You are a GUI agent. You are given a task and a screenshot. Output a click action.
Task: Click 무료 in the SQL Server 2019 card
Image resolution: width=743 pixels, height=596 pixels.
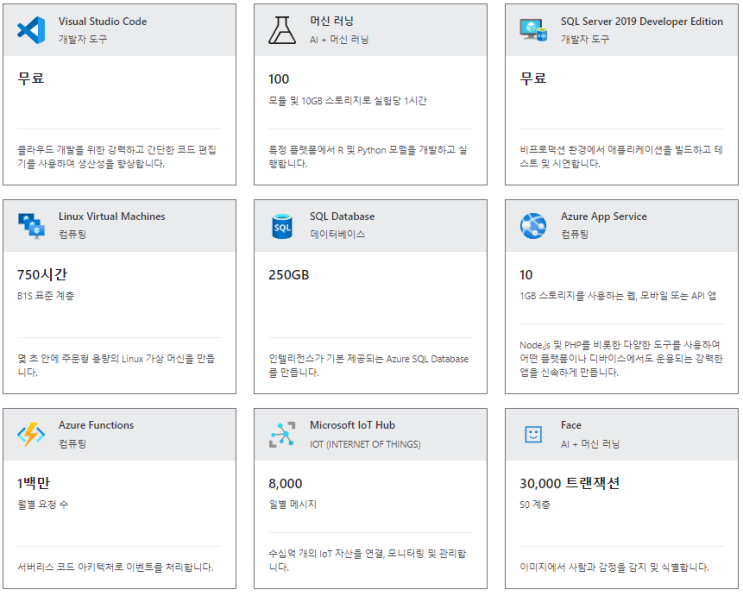[533, 78]
